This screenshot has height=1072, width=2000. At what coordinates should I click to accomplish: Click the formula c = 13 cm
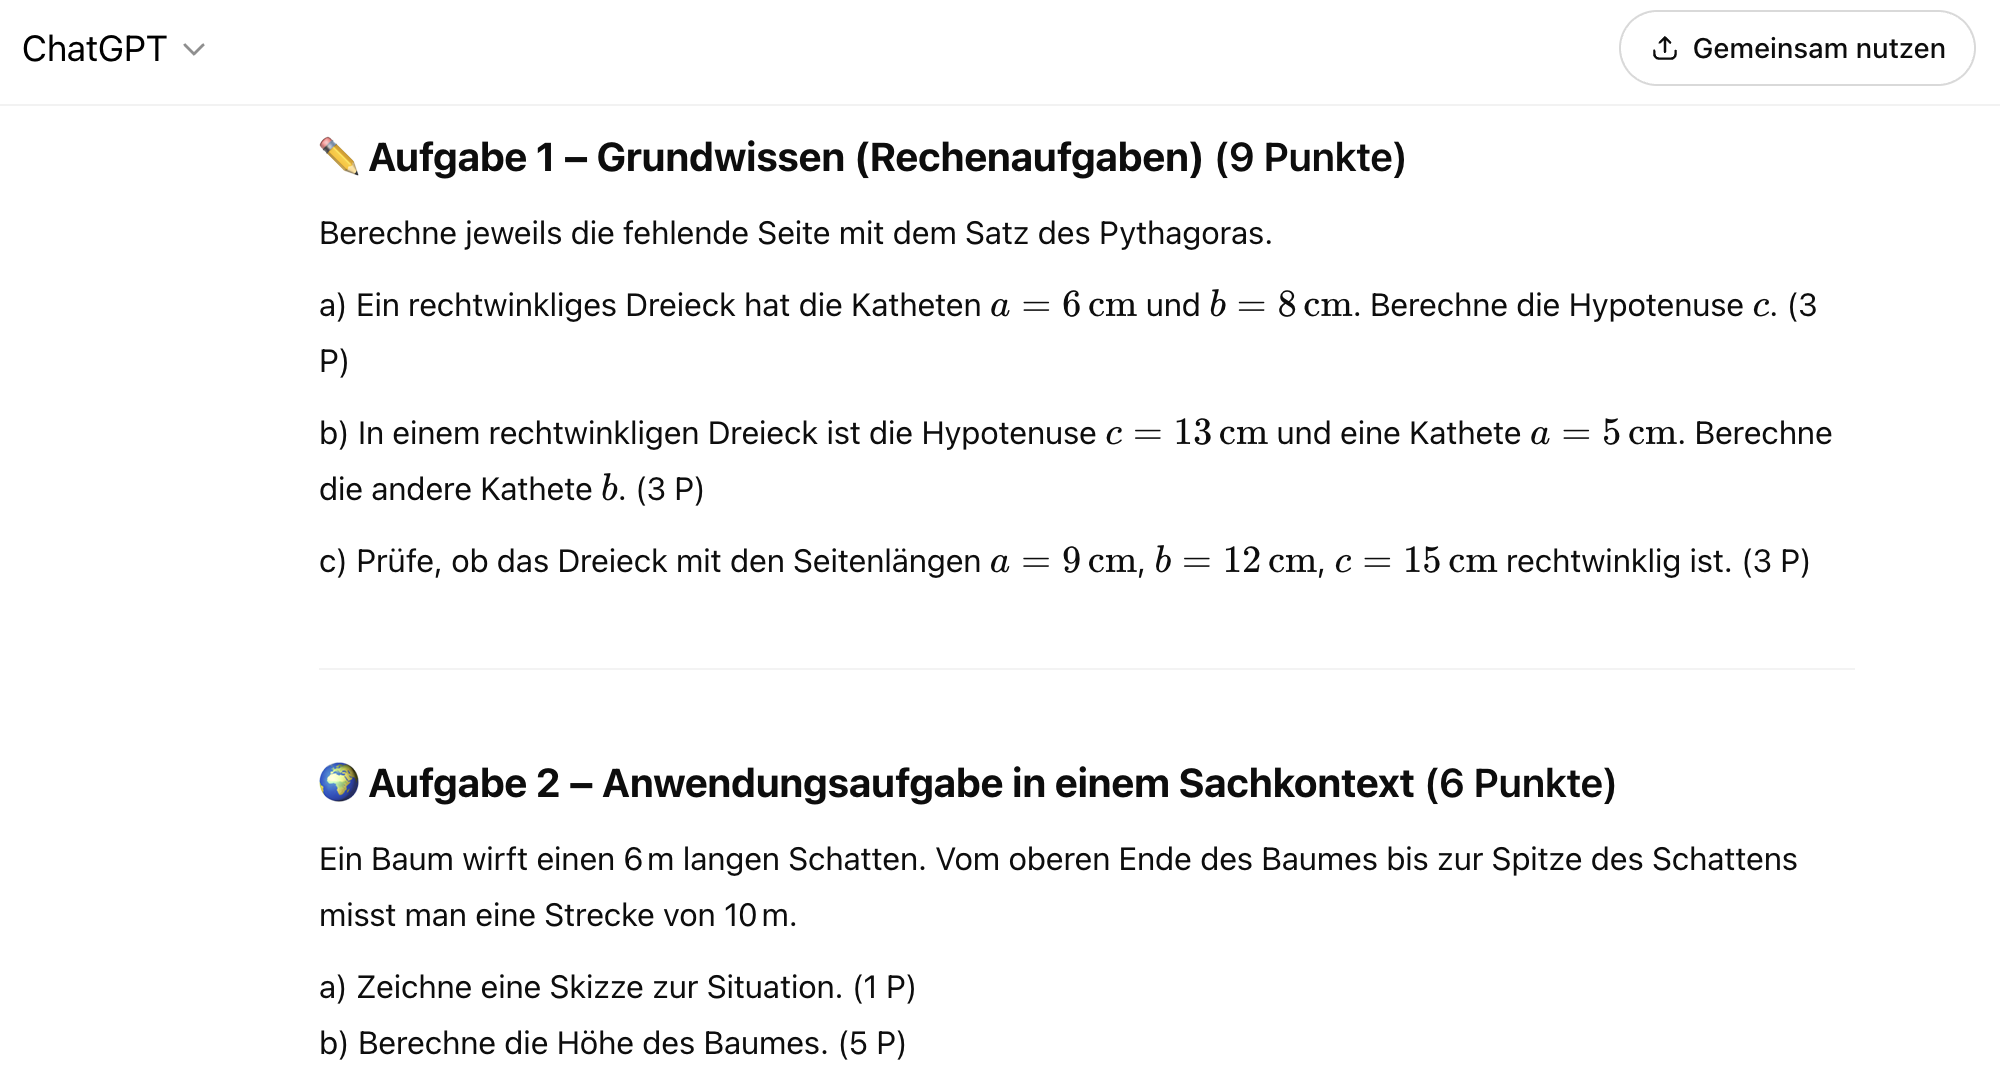[x=1186, y=433]
